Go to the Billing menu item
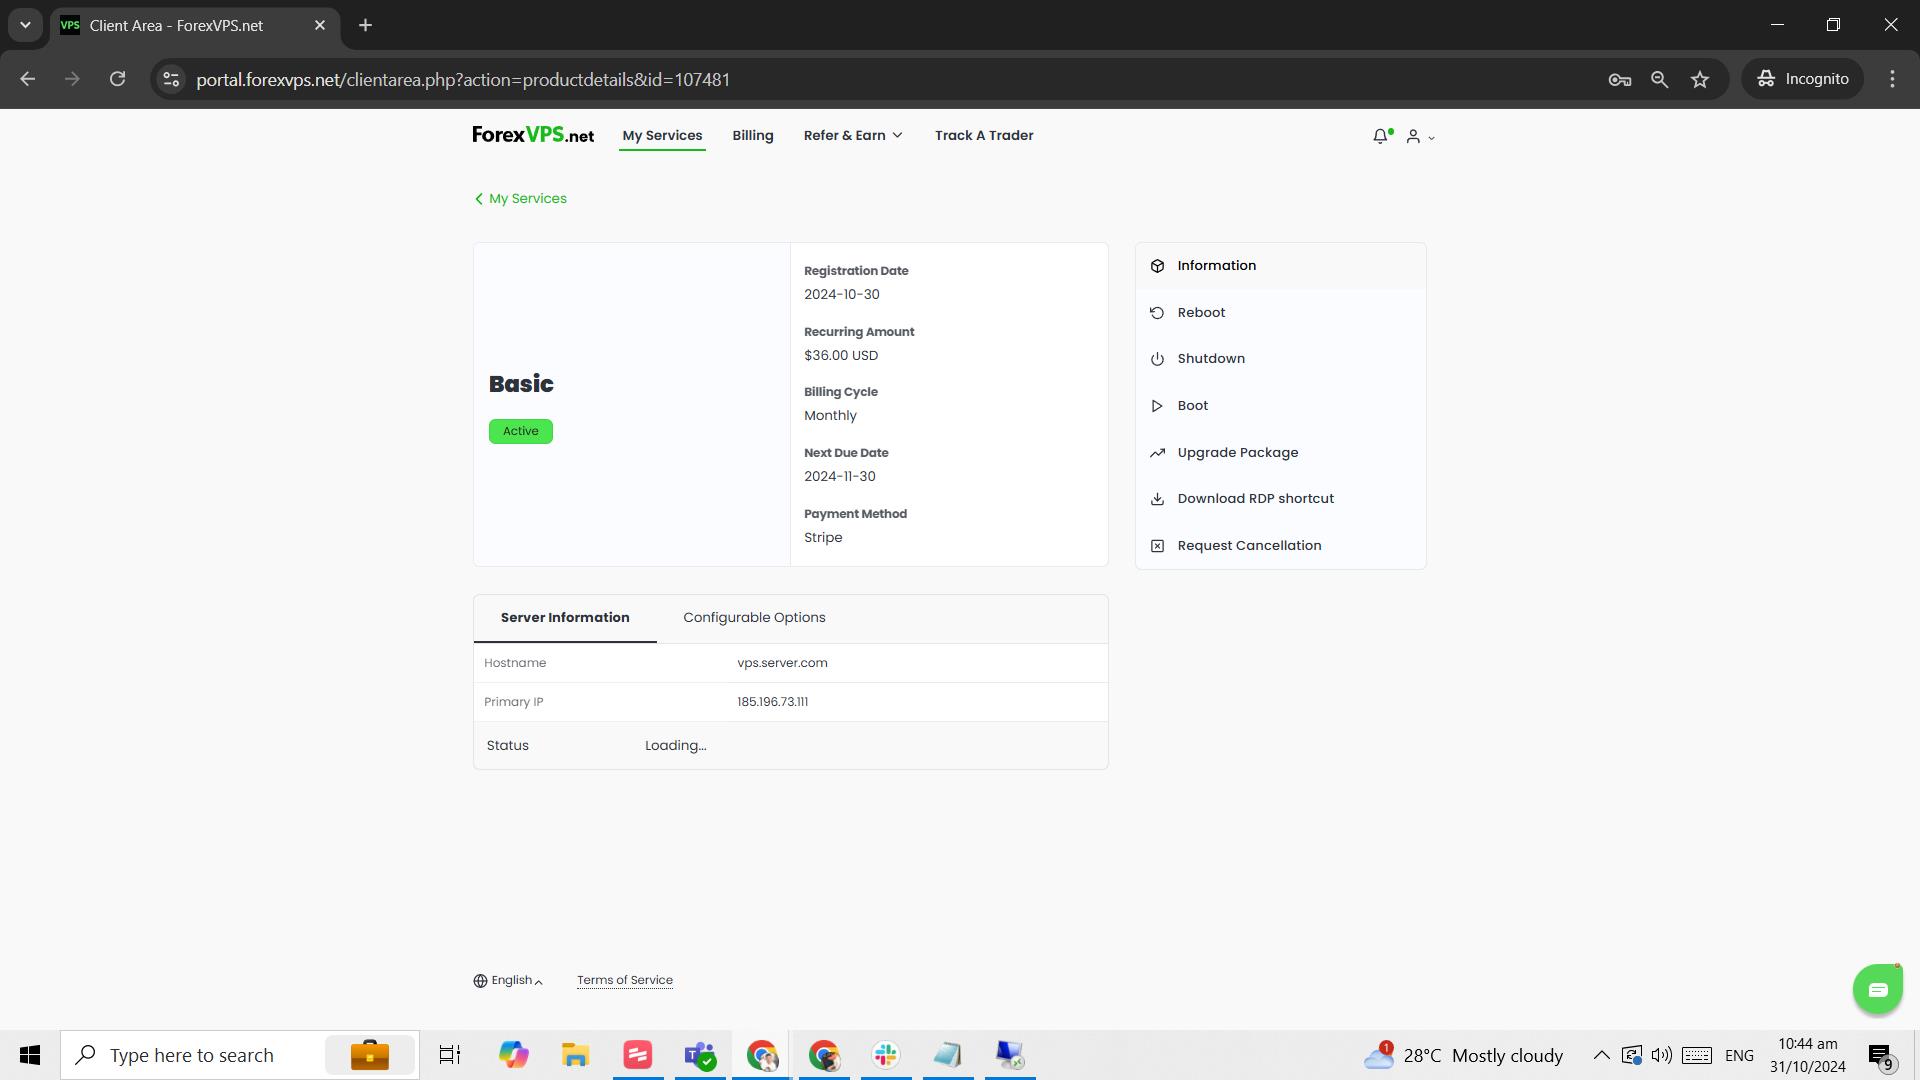The image size is (1920, 1080). pyautogui.click(x=753, y=136)
